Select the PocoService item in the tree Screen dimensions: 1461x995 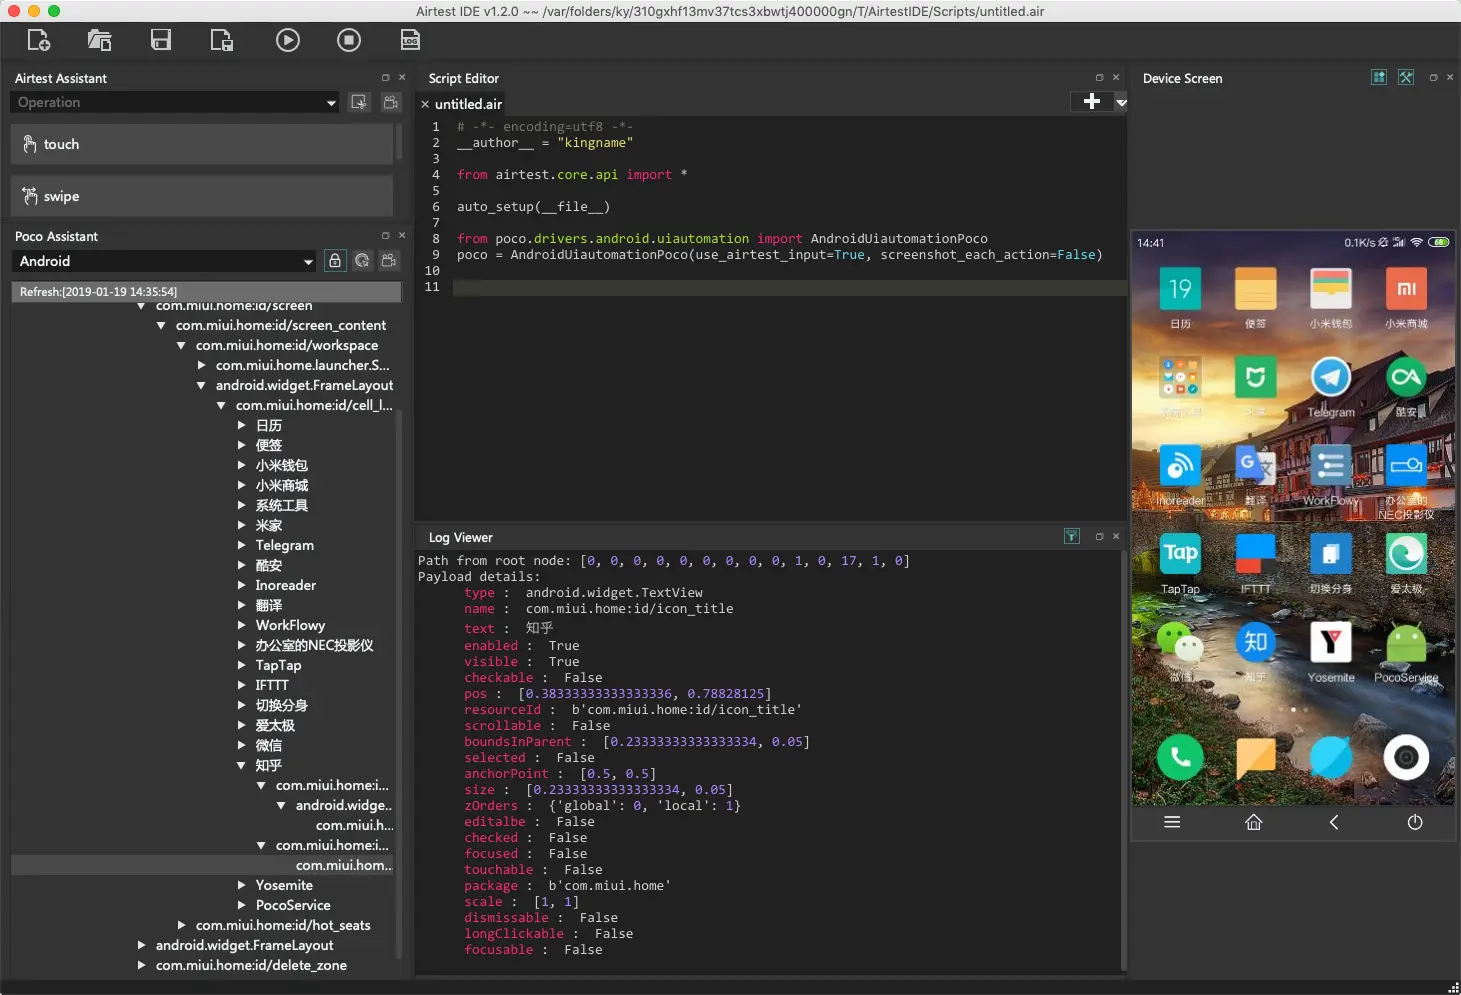pos(292,905)
